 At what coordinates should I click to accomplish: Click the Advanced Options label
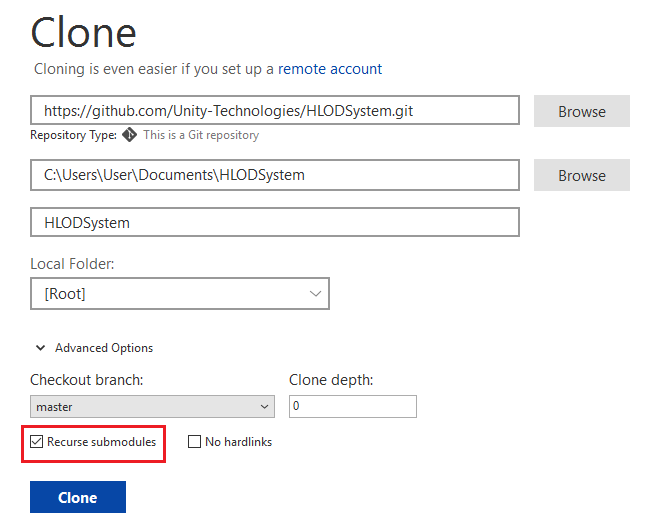[x=104, y=348]
